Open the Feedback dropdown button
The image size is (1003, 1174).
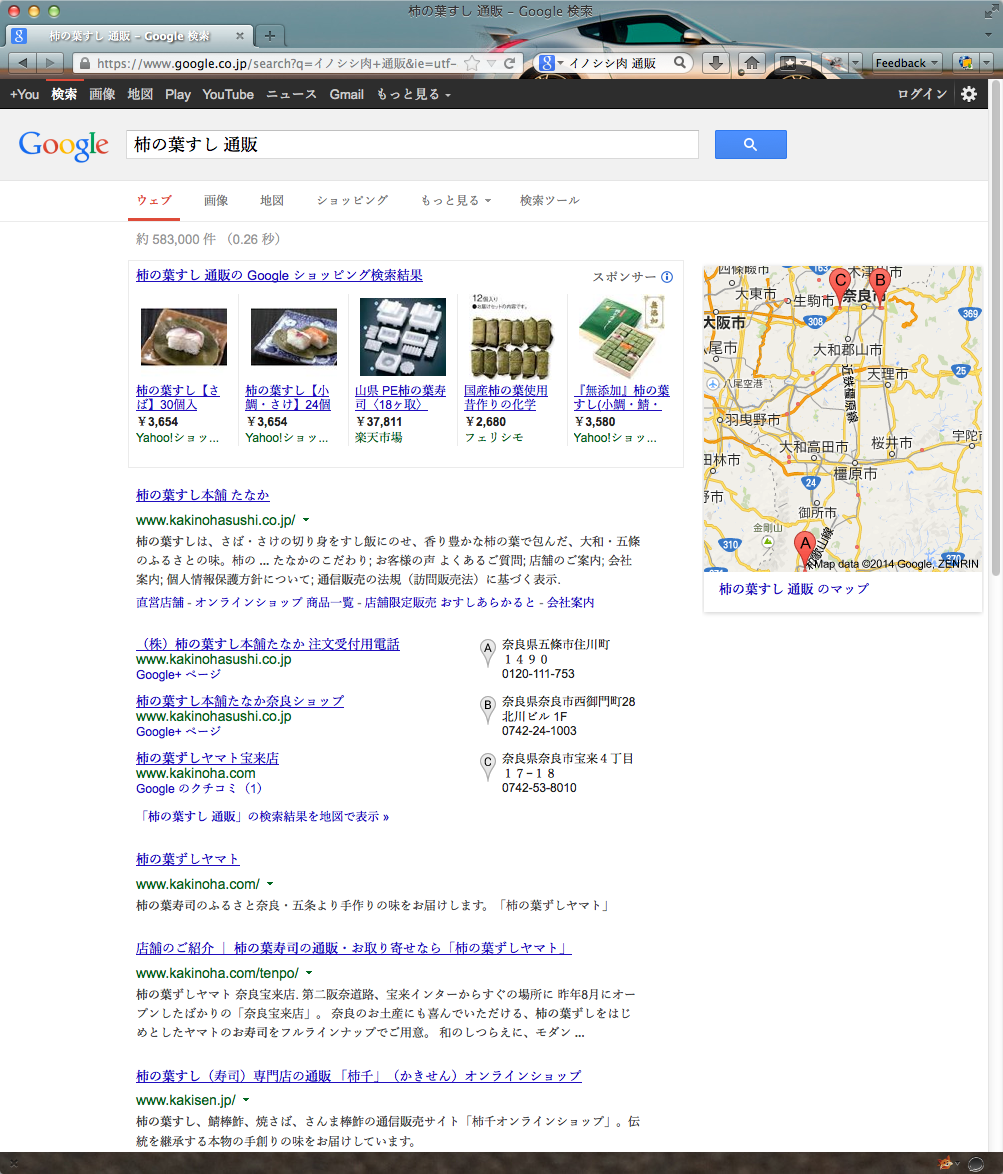pyautogui.click(x=906, y=63)
